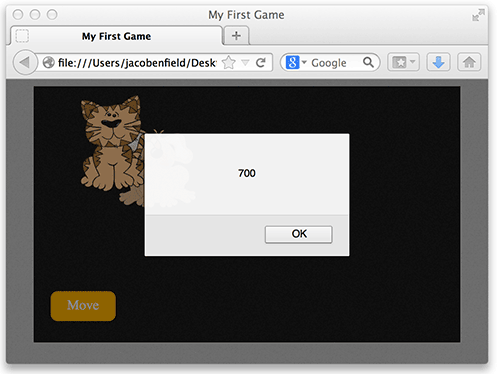This screenshot has height=374, width=500.
Task: Open the downloads arrow button
Action: click(438, 62)
